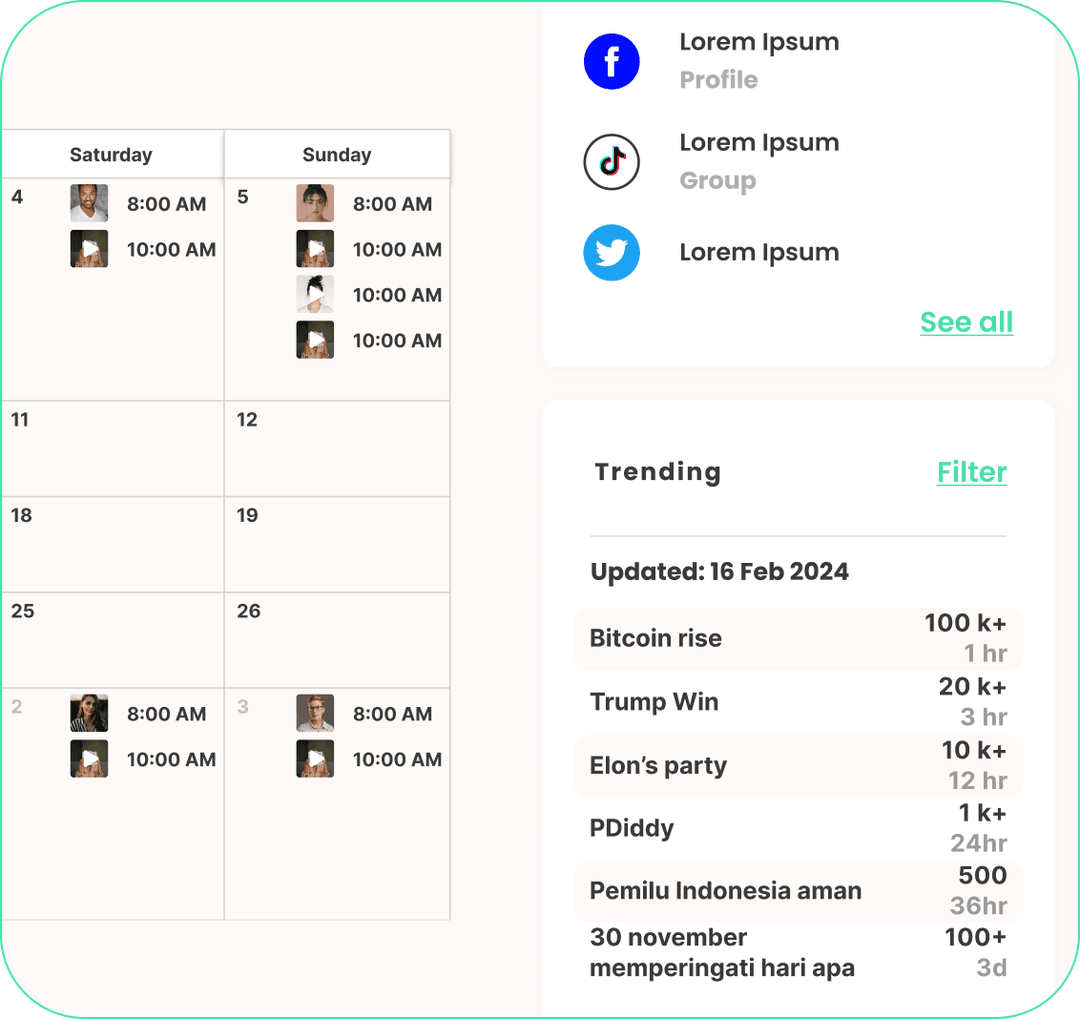Viewport: 1080px width, 1019px height.
Task: Select the Saturday column header
Action: [111, 155]
